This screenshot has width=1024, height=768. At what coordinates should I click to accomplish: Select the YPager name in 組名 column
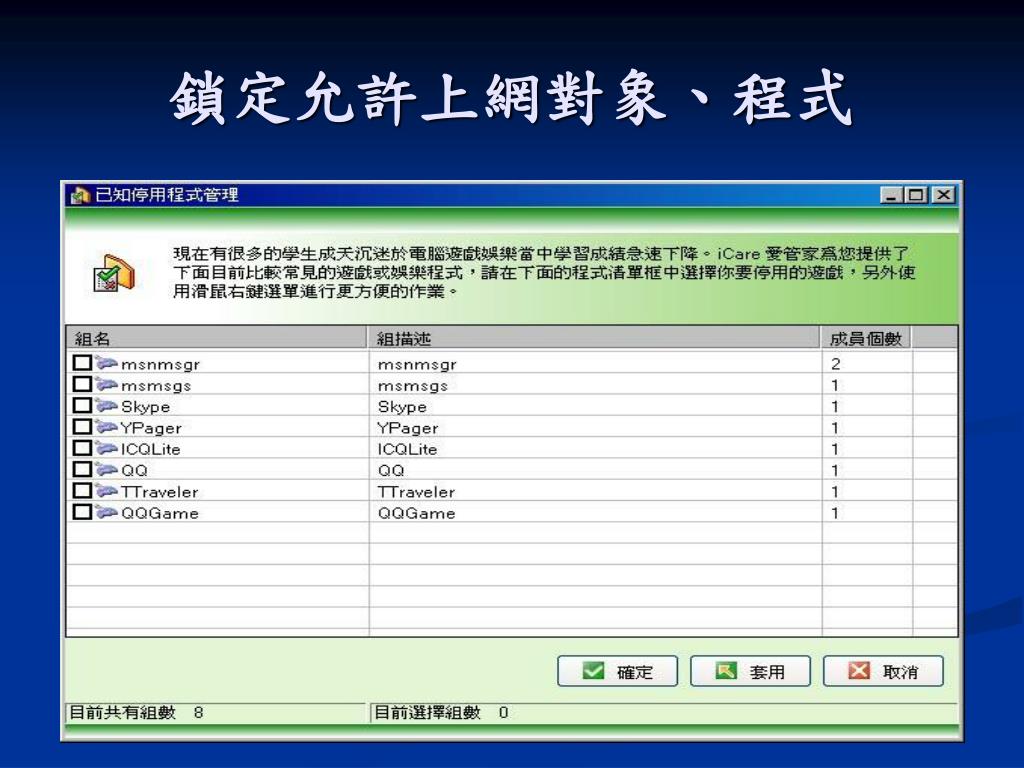pos(151,428)
